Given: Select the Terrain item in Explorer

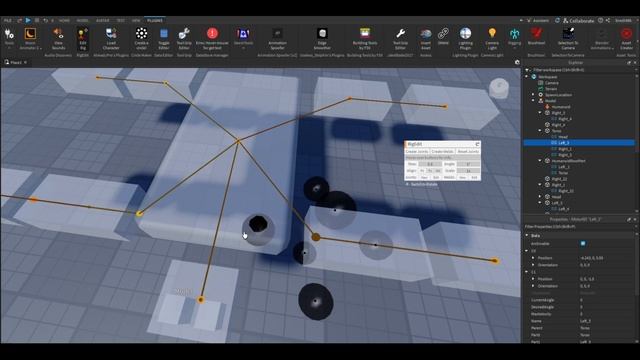Looking at the screenshot, I should pyautogui.click(x=551, y=89).
